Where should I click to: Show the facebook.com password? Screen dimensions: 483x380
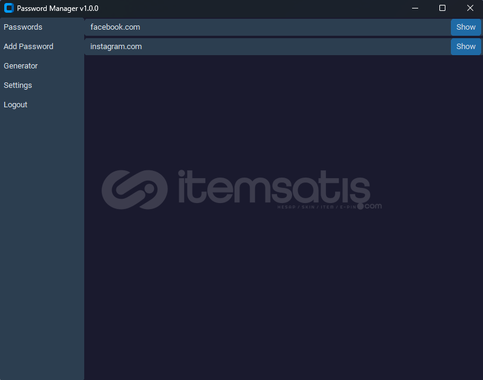466,27
